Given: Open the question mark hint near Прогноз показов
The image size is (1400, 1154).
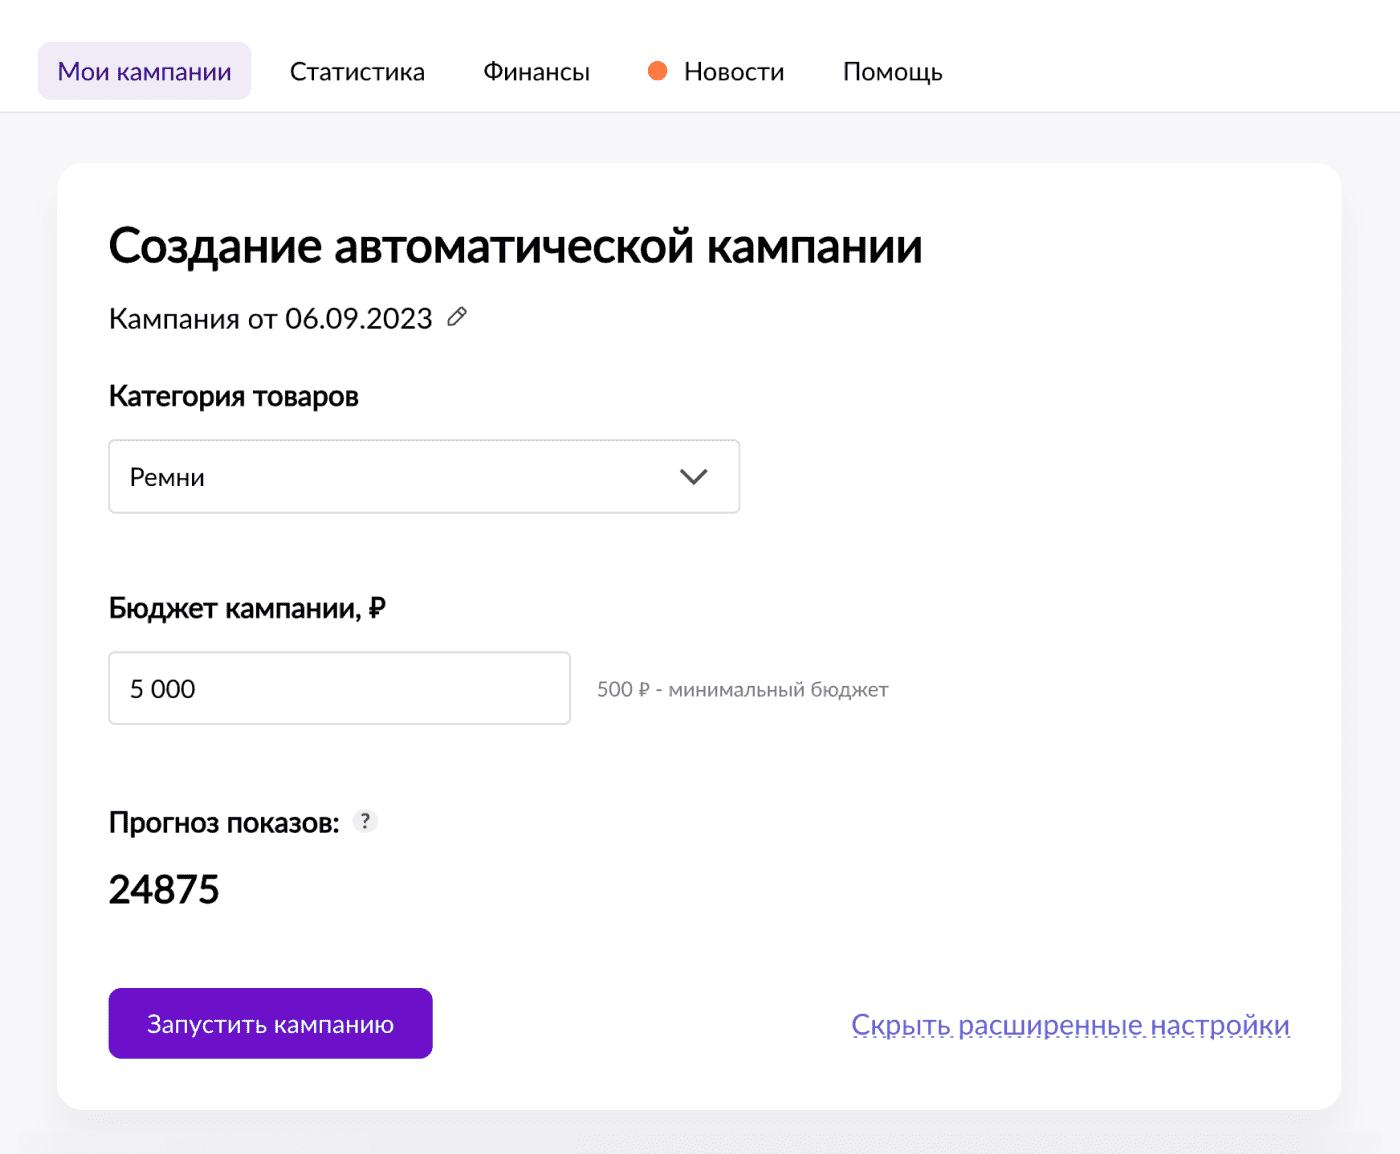Looking at the screenshot, I should point(365,821).
